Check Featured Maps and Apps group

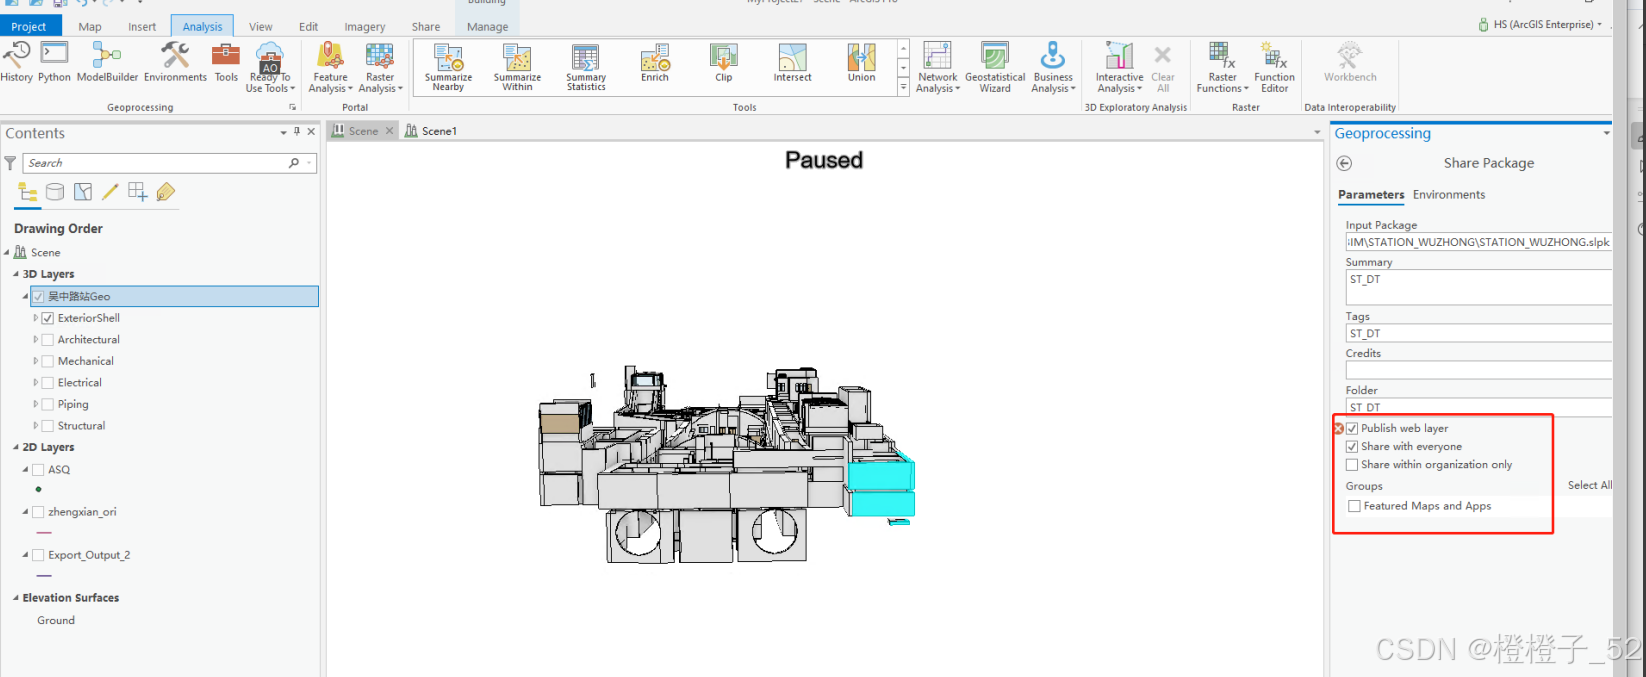point(1354,506)
